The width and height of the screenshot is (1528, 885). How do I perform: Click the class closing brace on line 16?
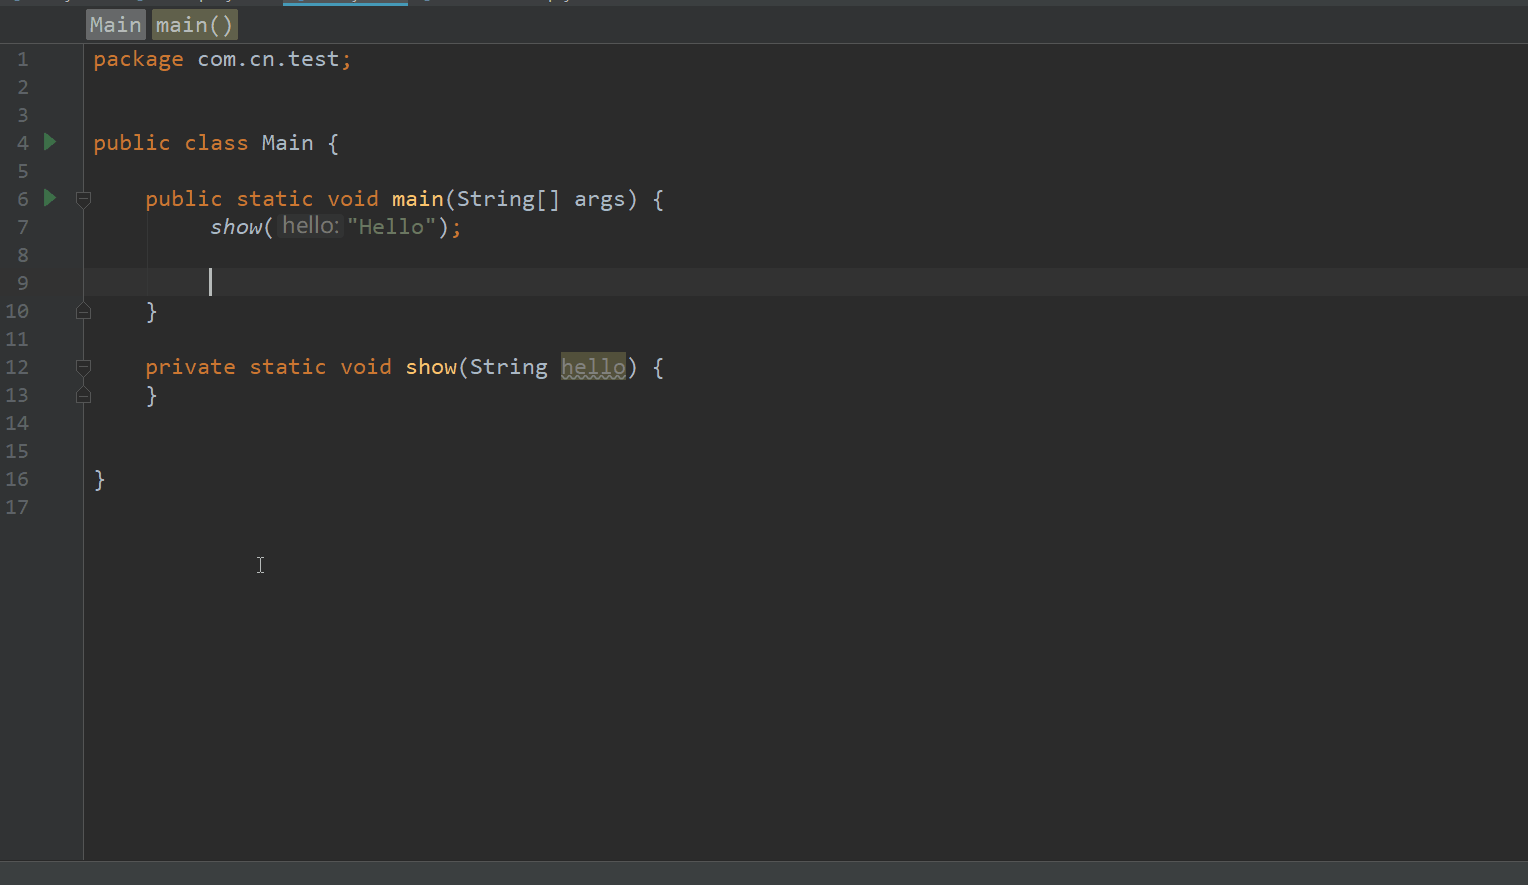[99, 479]
